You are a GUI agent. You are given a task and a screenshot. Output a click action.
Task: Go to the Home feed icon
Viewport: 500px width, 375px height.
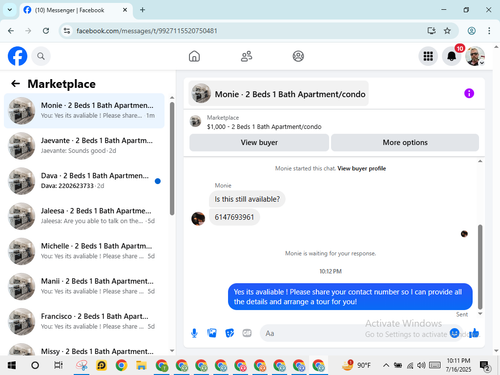(194, 56)
